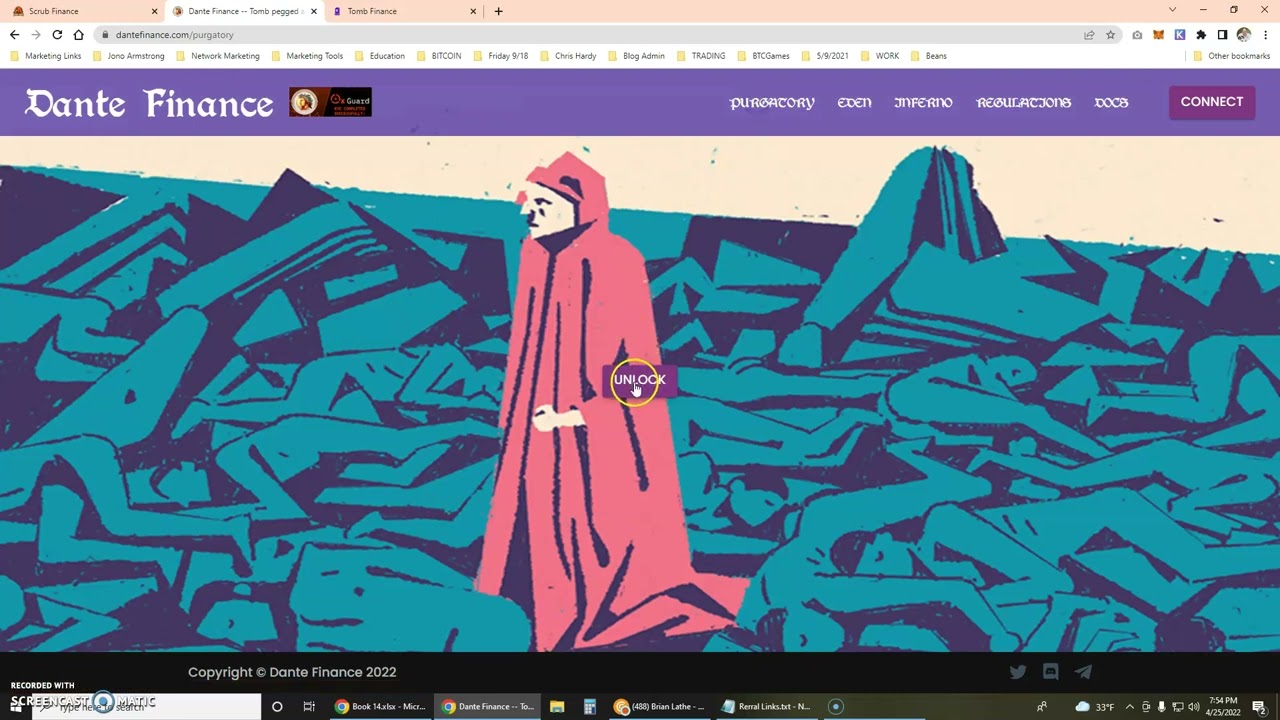Screen dimensions: 1280x720
Task: Go to browser home page
Action: 78,35
